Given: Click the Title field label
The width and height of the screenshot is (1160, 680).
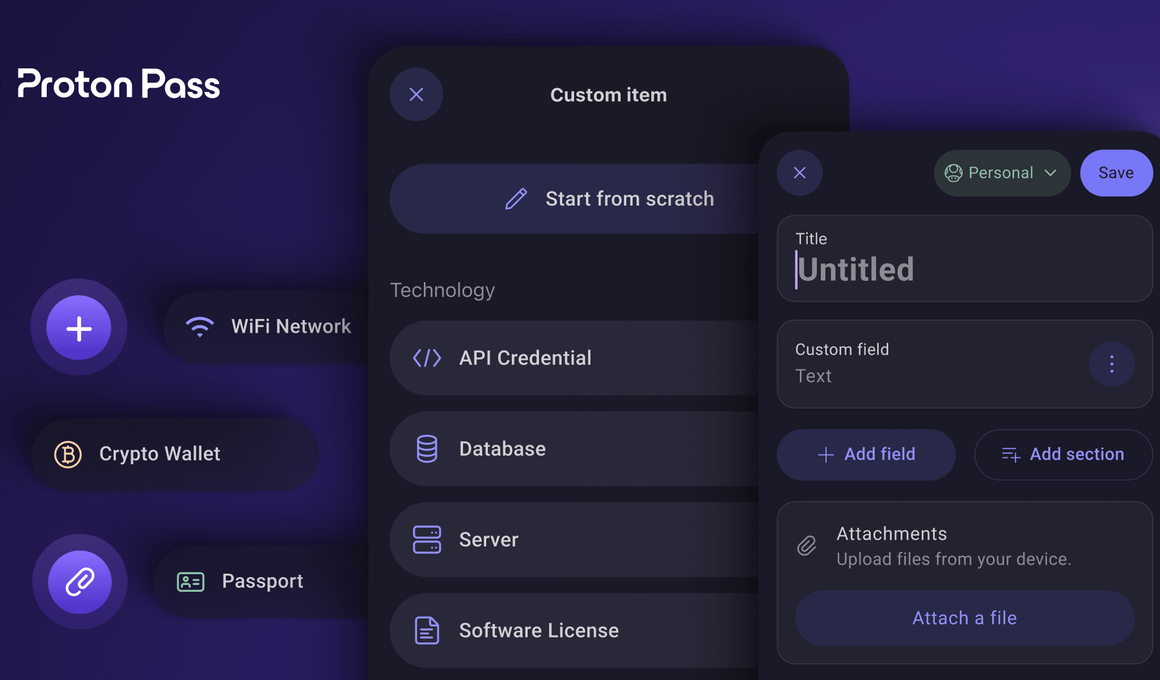Looking at the screenshot, I should [811, 238].
